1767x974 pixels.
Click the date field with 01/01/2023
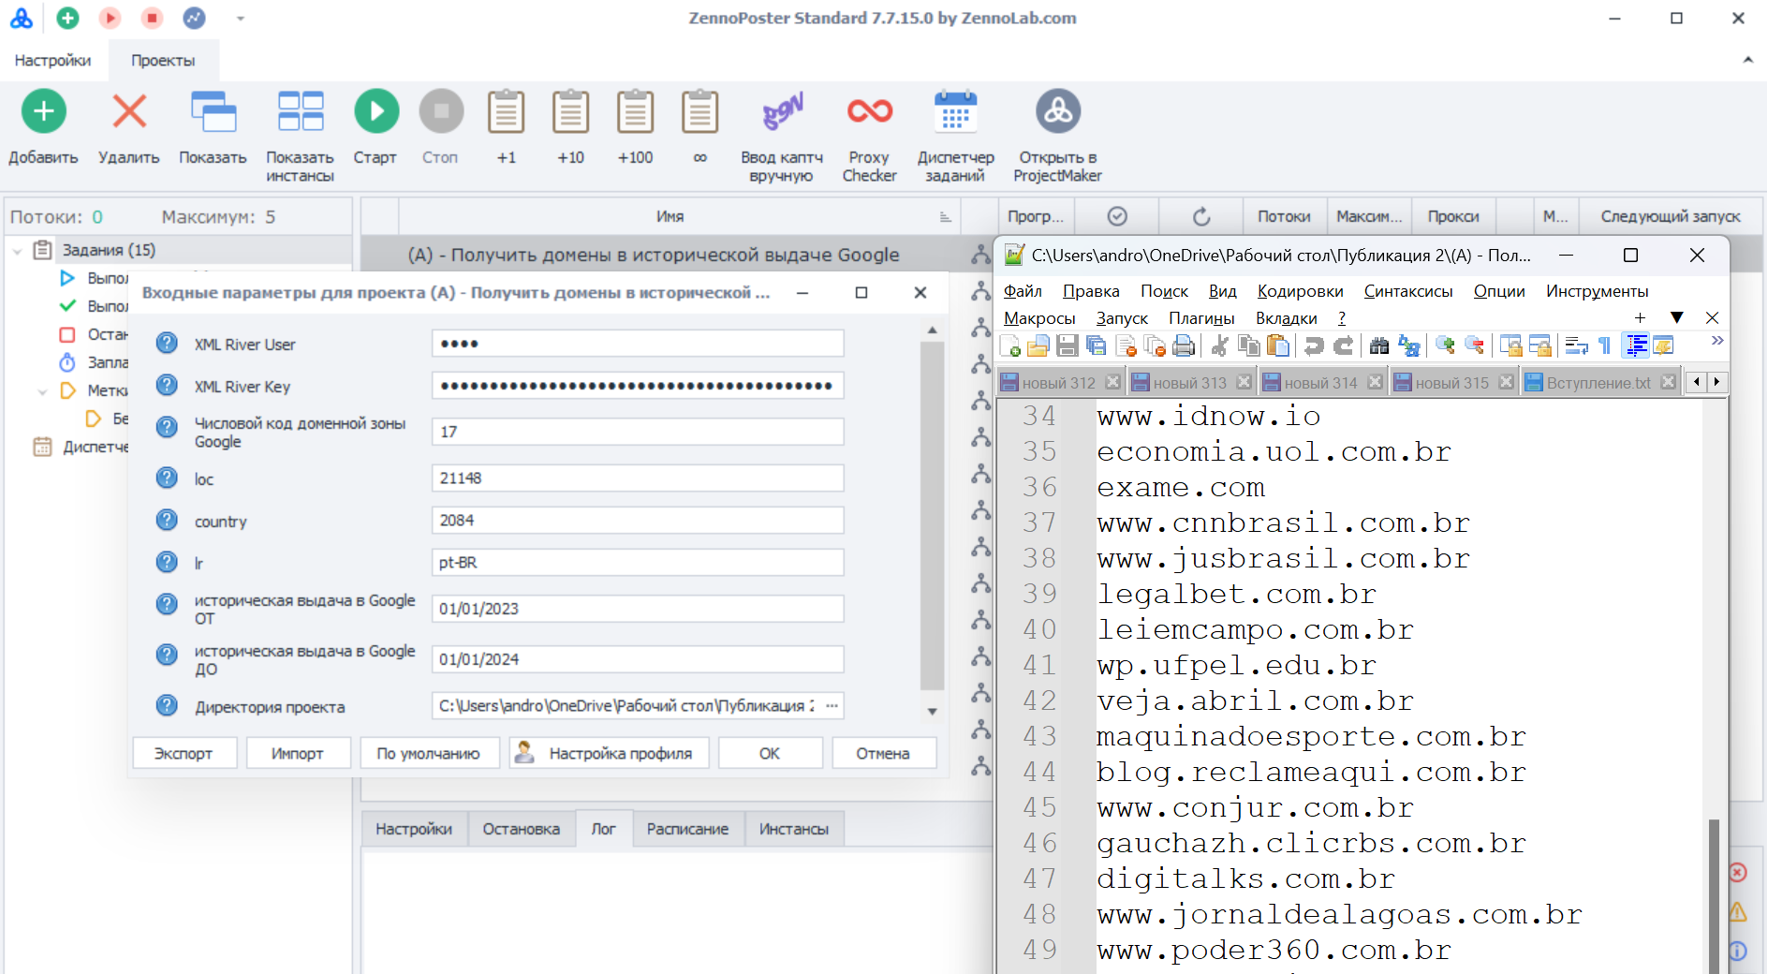tap(638, 608)
